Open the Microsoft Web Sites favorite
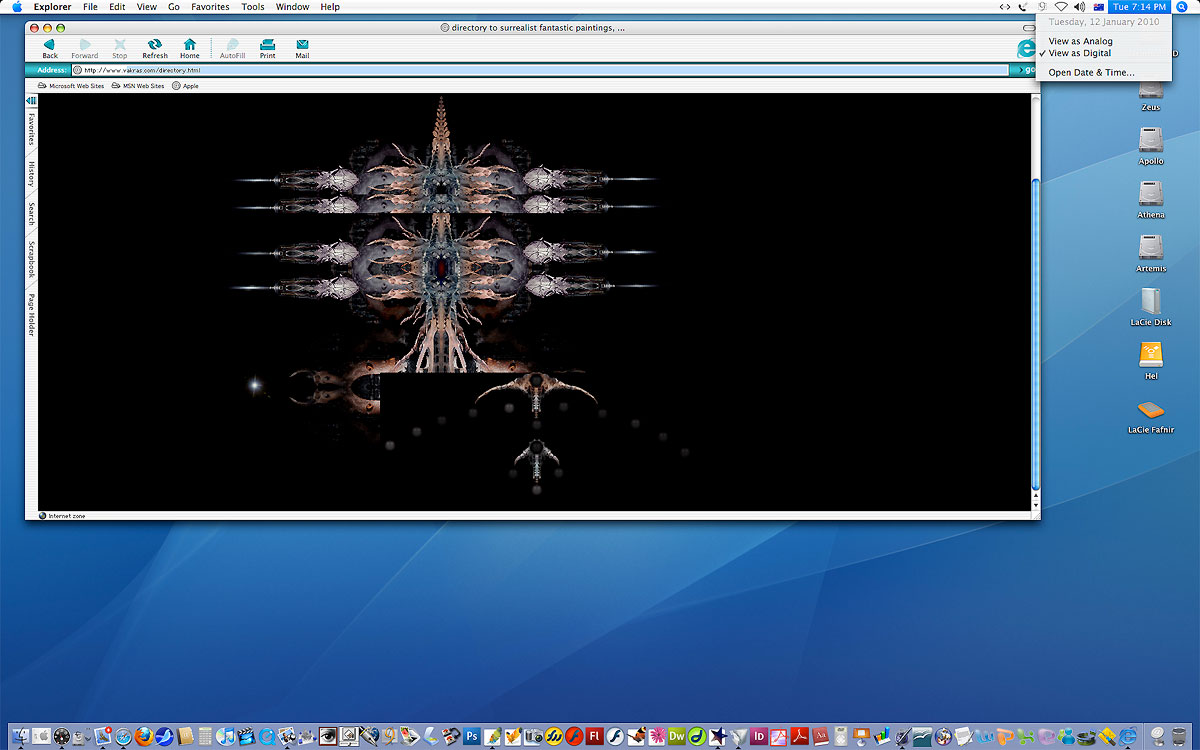 [x=71, y=86]
